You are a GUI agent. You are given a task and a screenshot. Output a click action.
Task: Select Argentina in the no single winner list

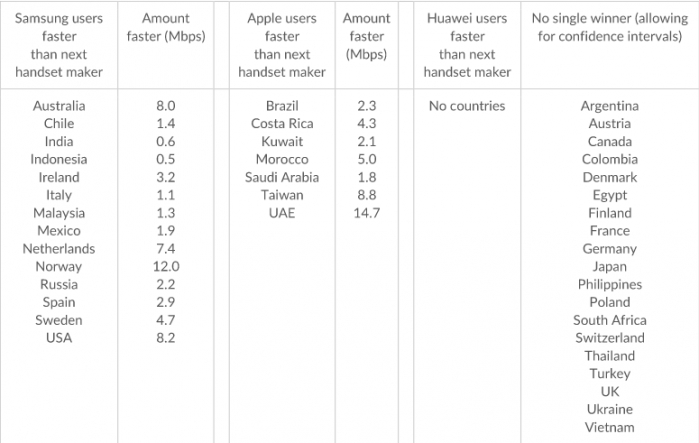pos(609,106)
